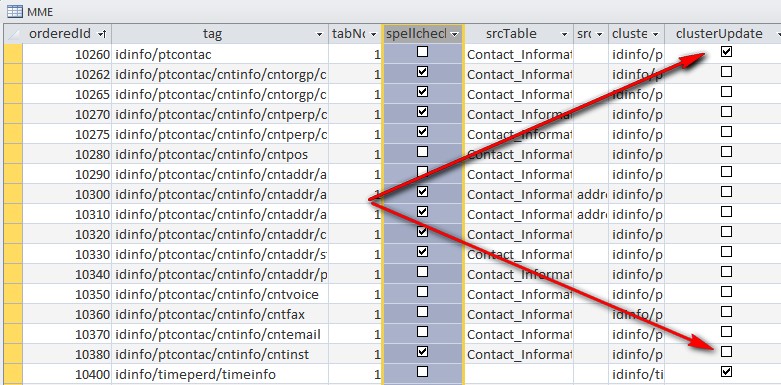Click the tag cell idinfo/timeperd/timeinfo

click(x=220, y=374)
